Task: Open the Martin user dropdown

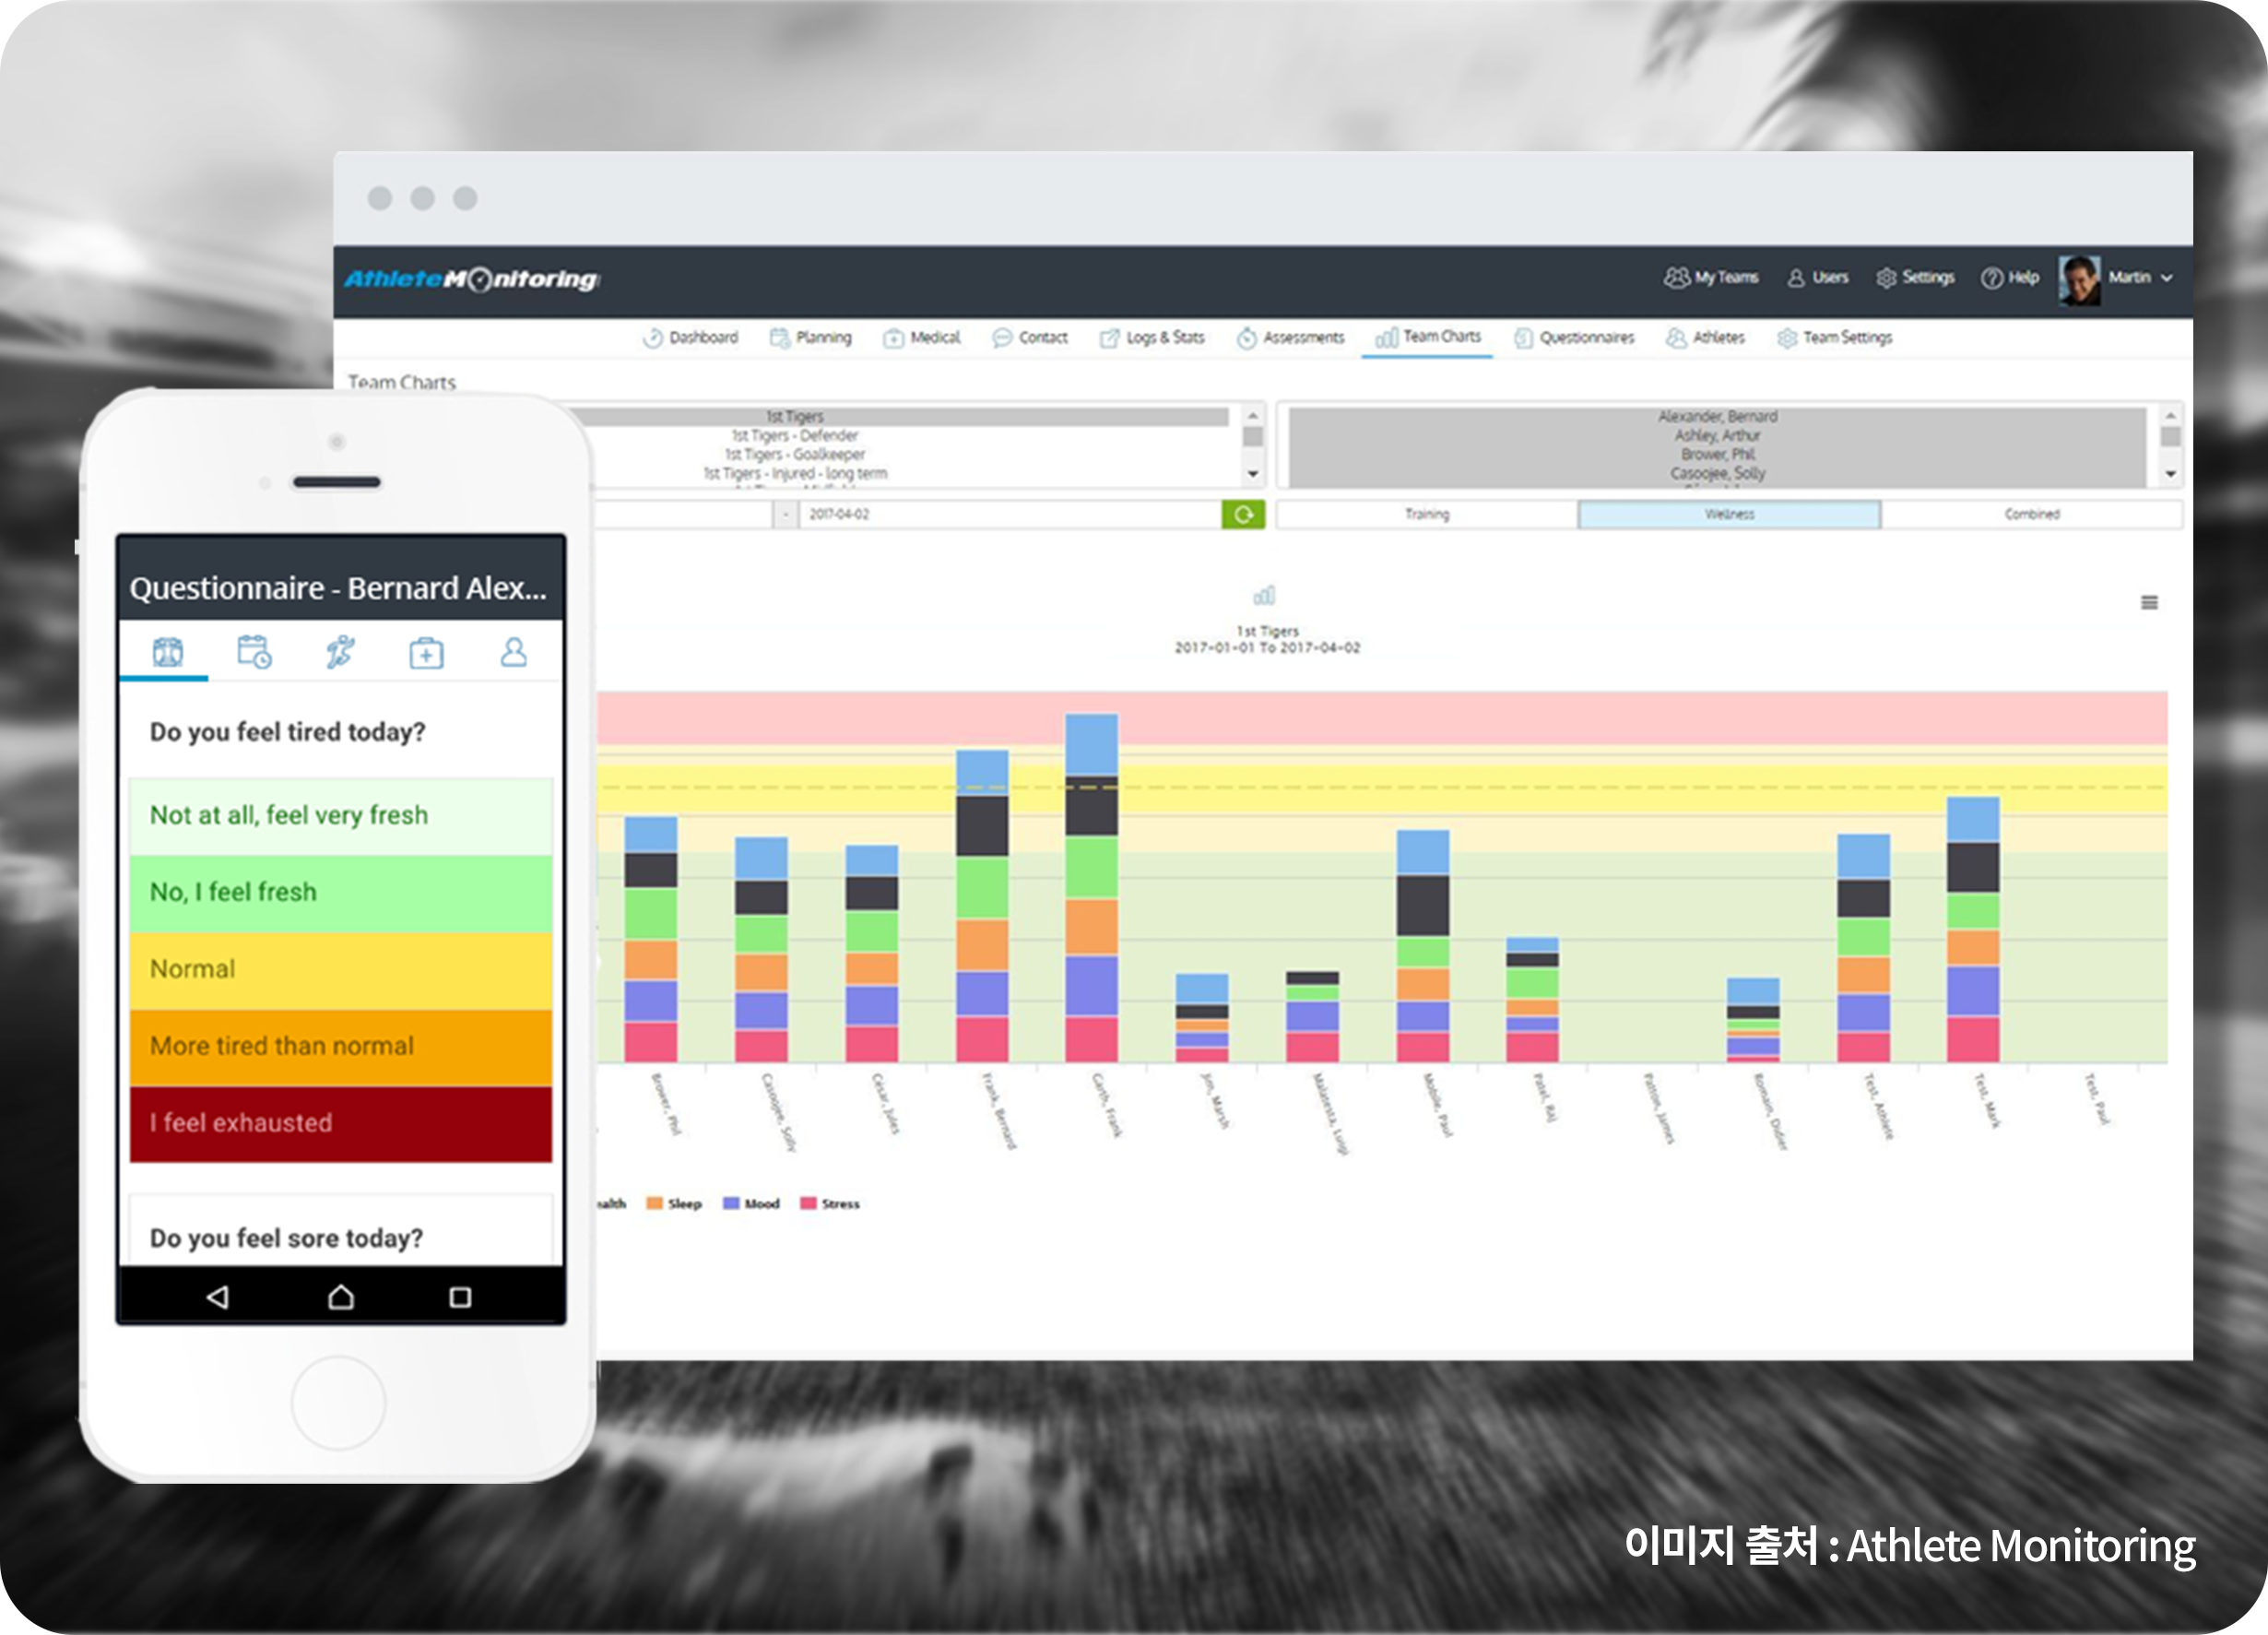Action: (x=2139, y=278)
